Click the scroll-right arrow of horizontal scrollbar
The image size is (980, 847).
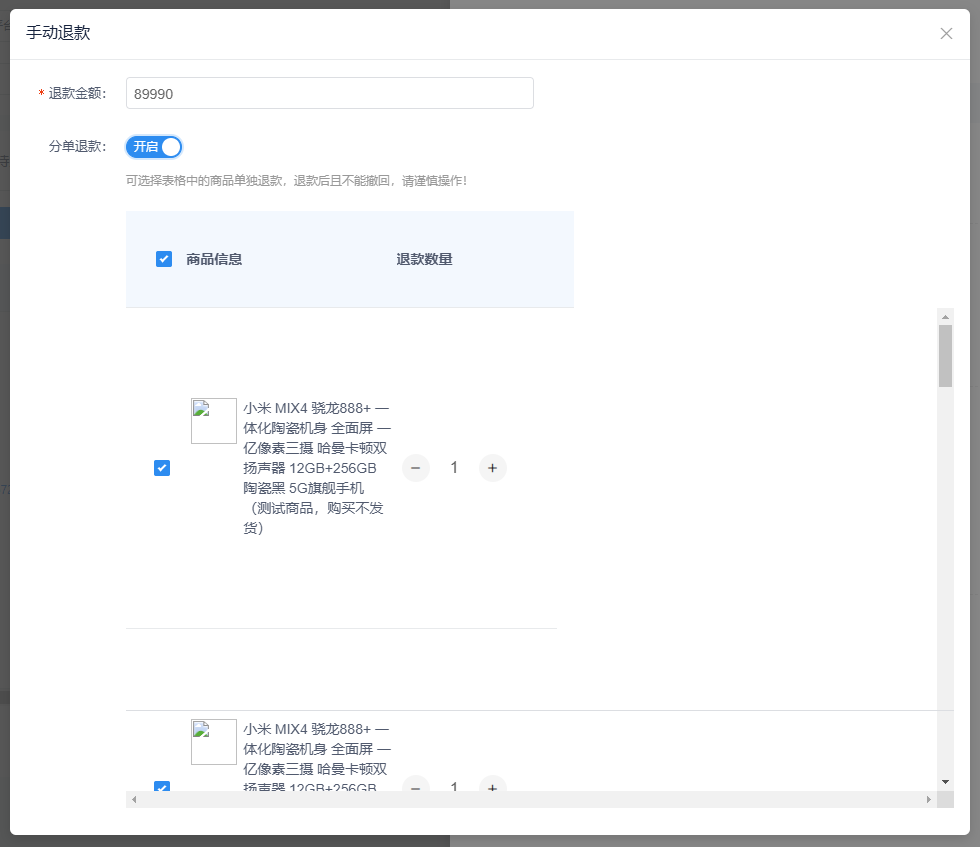(929, 799)
